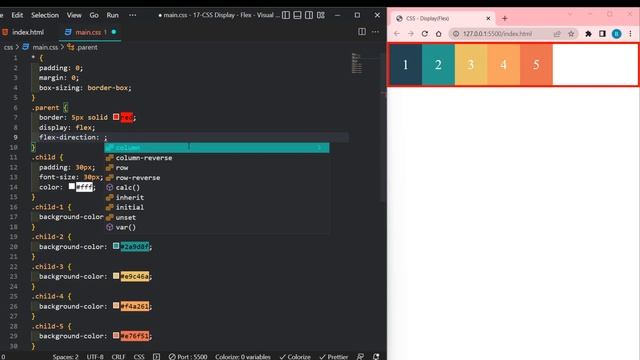Image resolution: width=640 pixels, height=360 pixels.
Task: Click the Colorize checkmark status item
Action: (295, 357)
